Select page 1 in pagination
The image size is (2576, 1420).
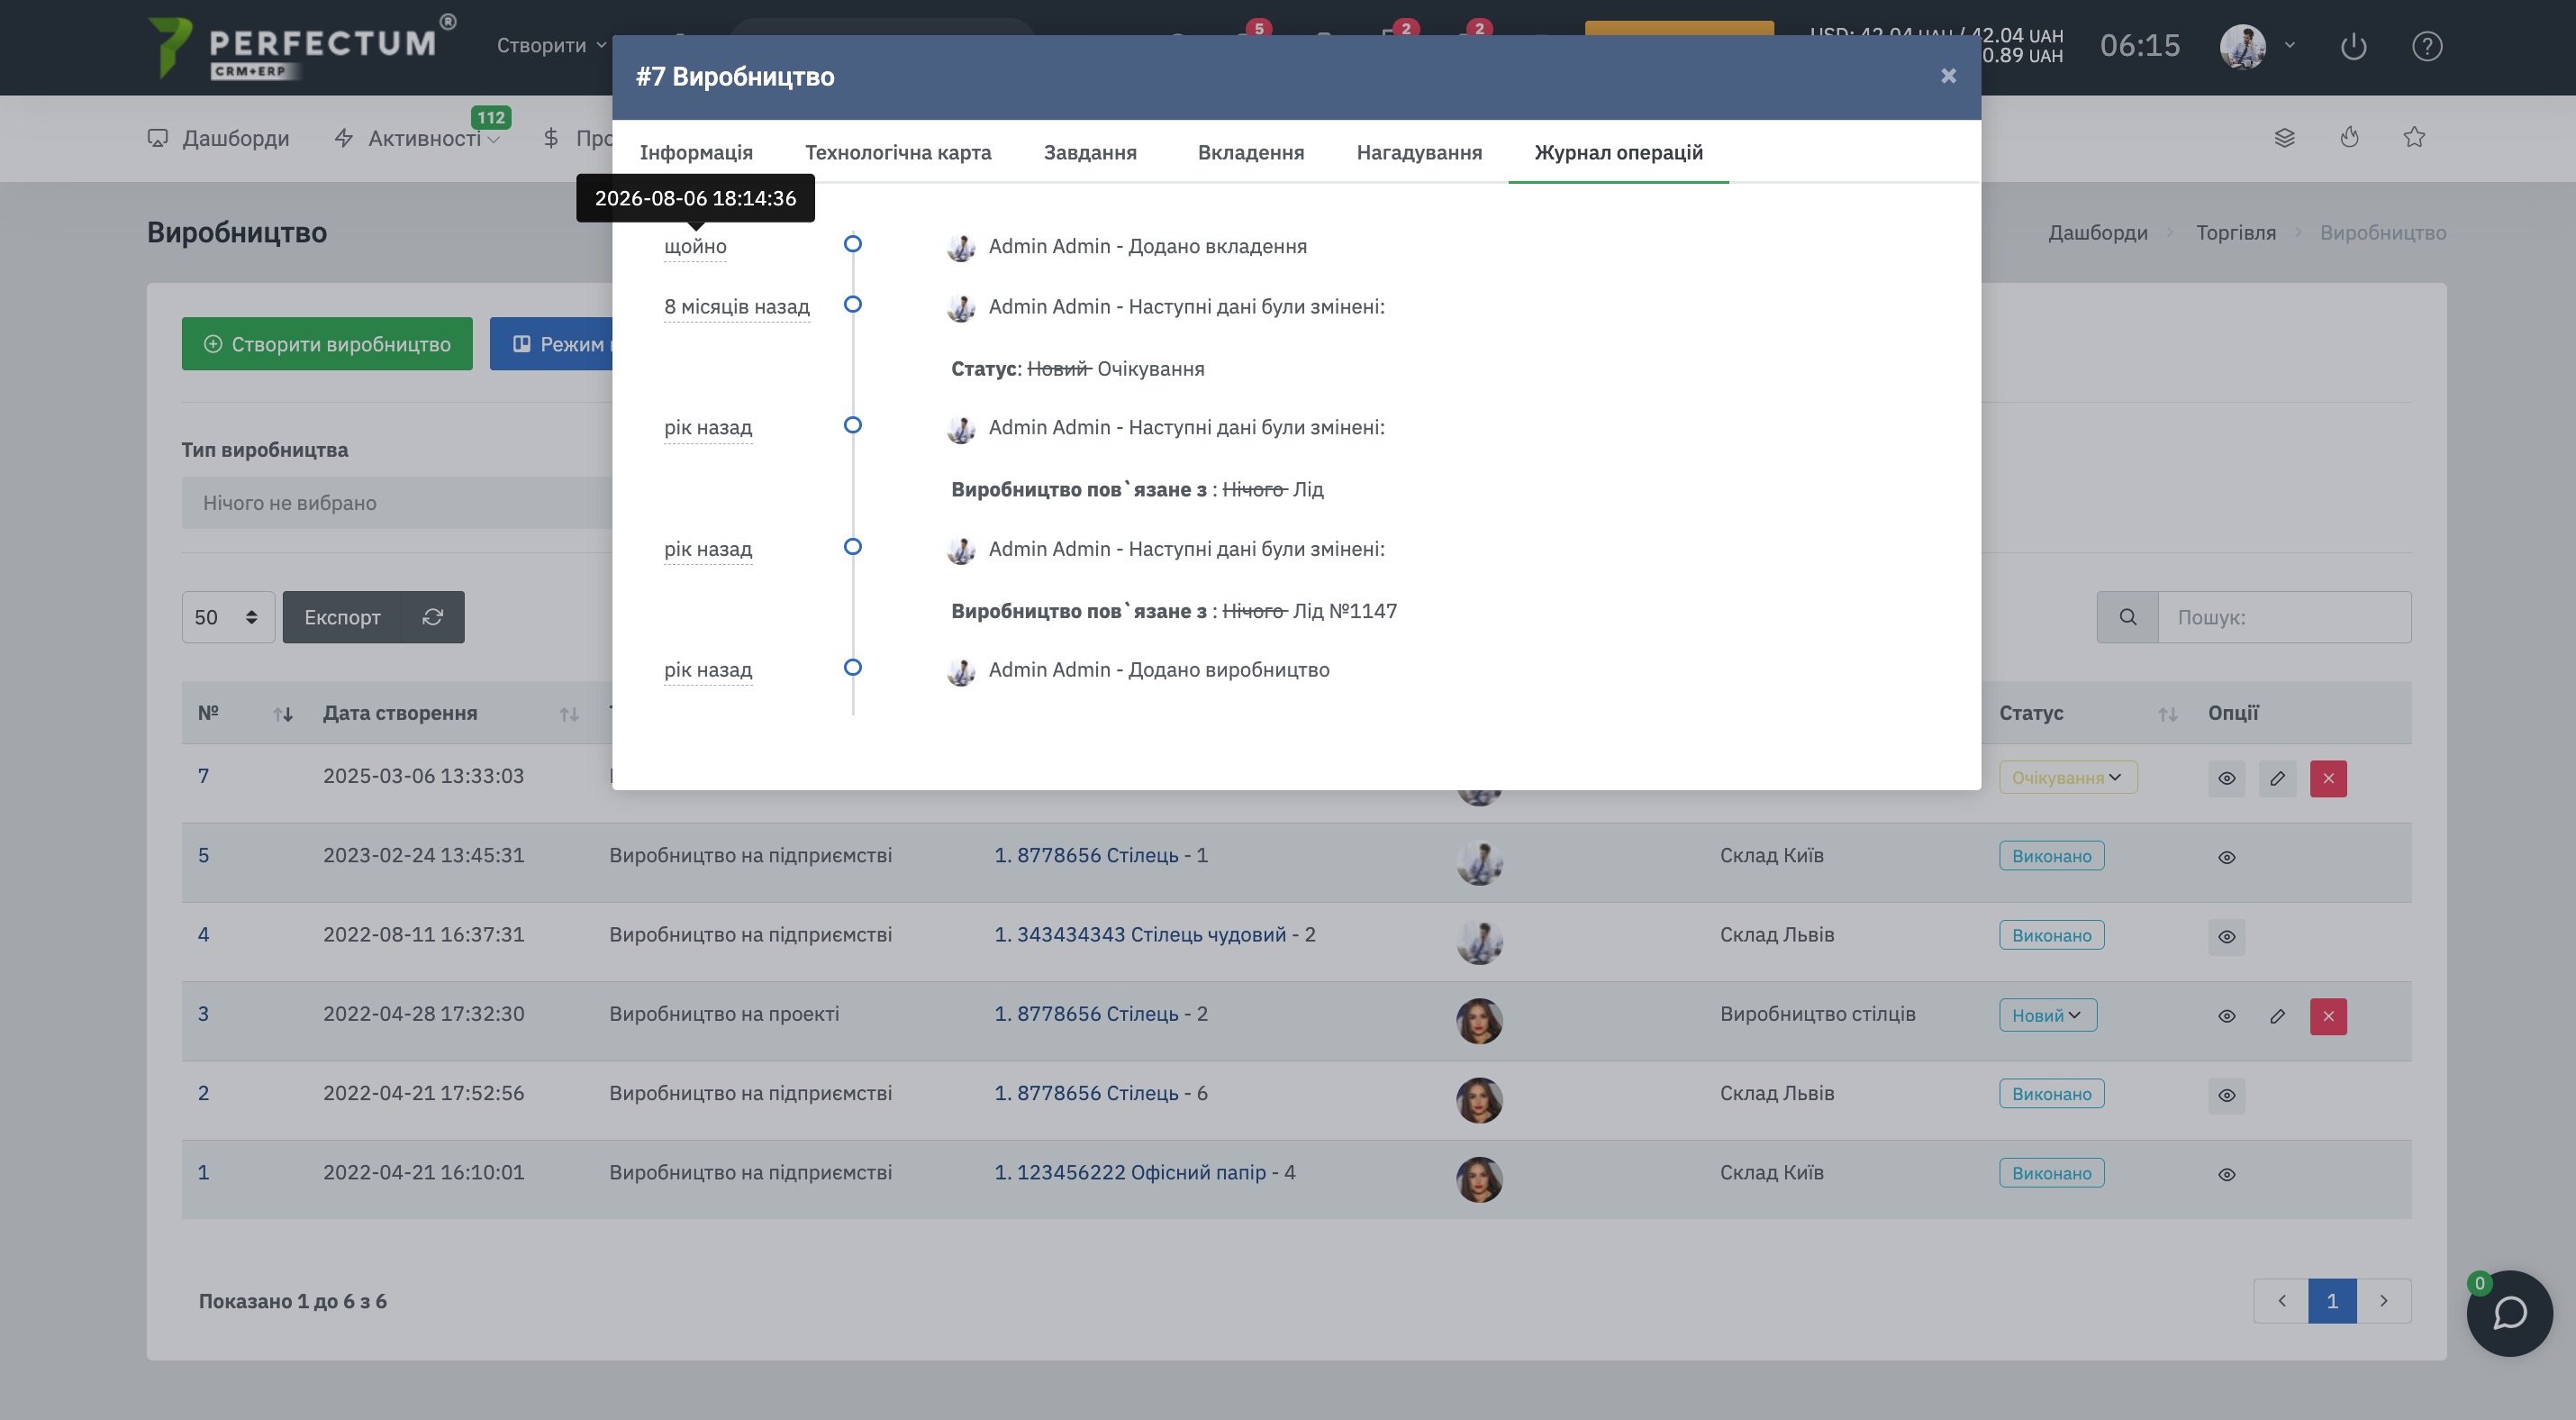pyautogui.click(x=2332, y=1301)
